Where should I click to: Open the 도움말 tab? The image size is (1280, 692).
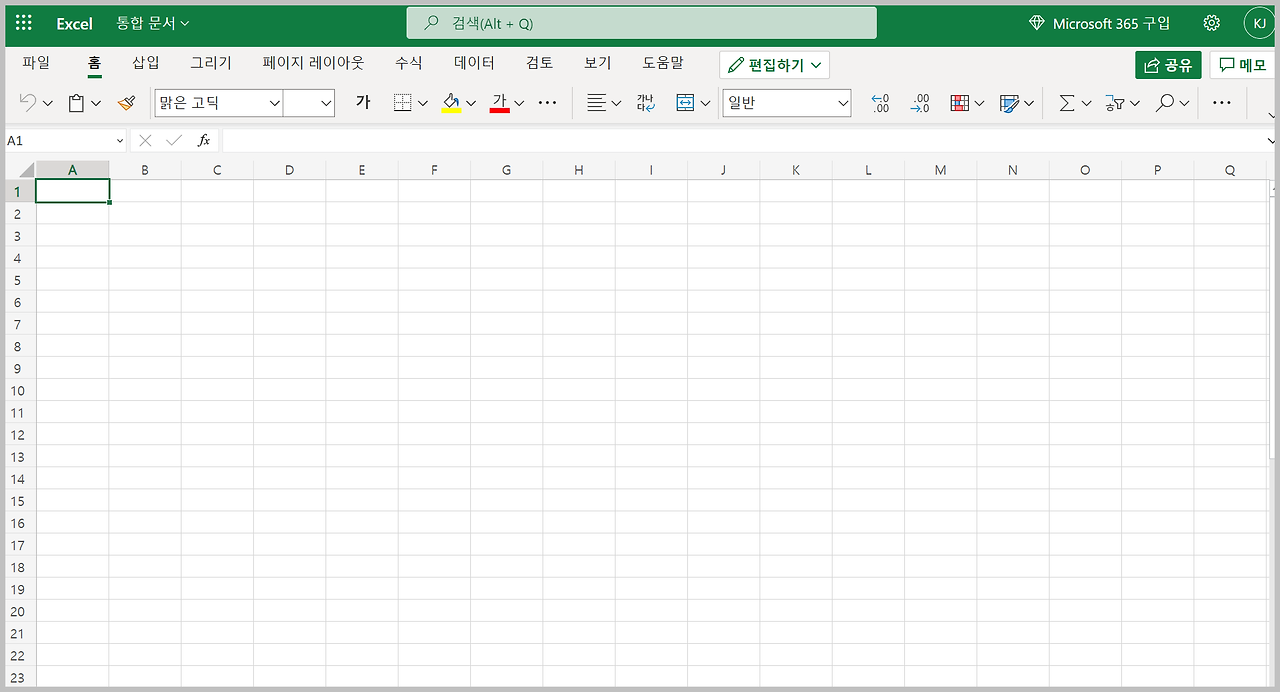click(663, 63)
